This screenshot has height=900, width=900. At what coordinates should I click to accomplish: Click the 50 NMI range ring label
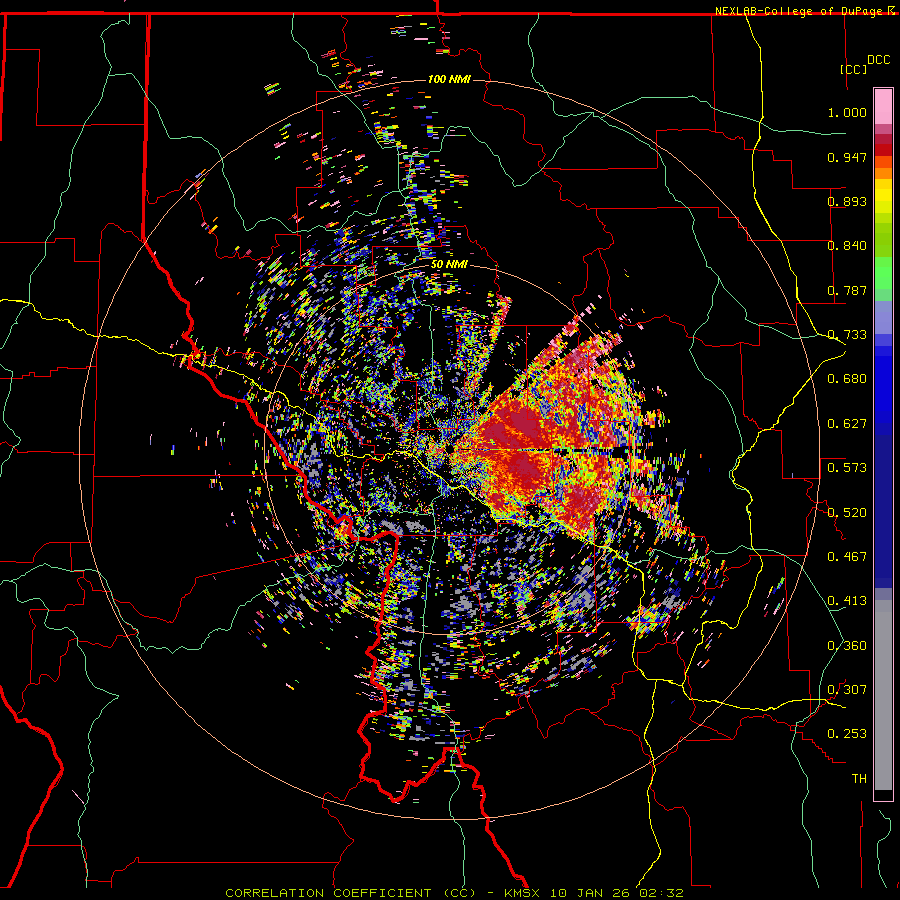click(x=449, y=265)
